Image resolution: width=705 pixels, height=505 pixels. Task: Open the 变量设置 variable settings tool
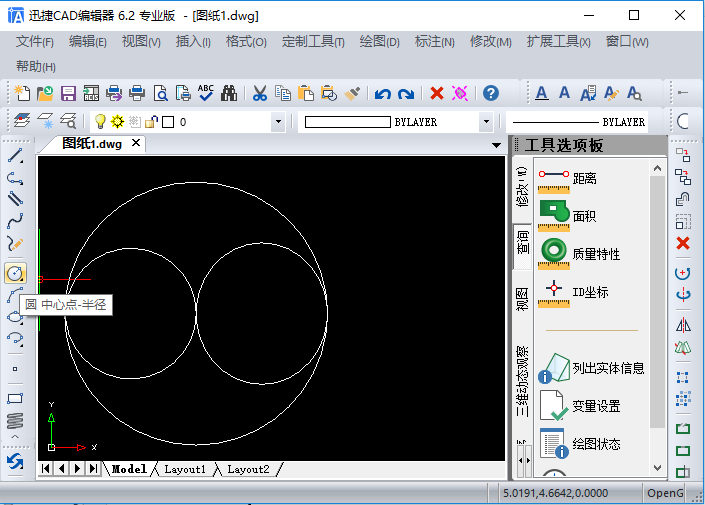pos(580,406)
